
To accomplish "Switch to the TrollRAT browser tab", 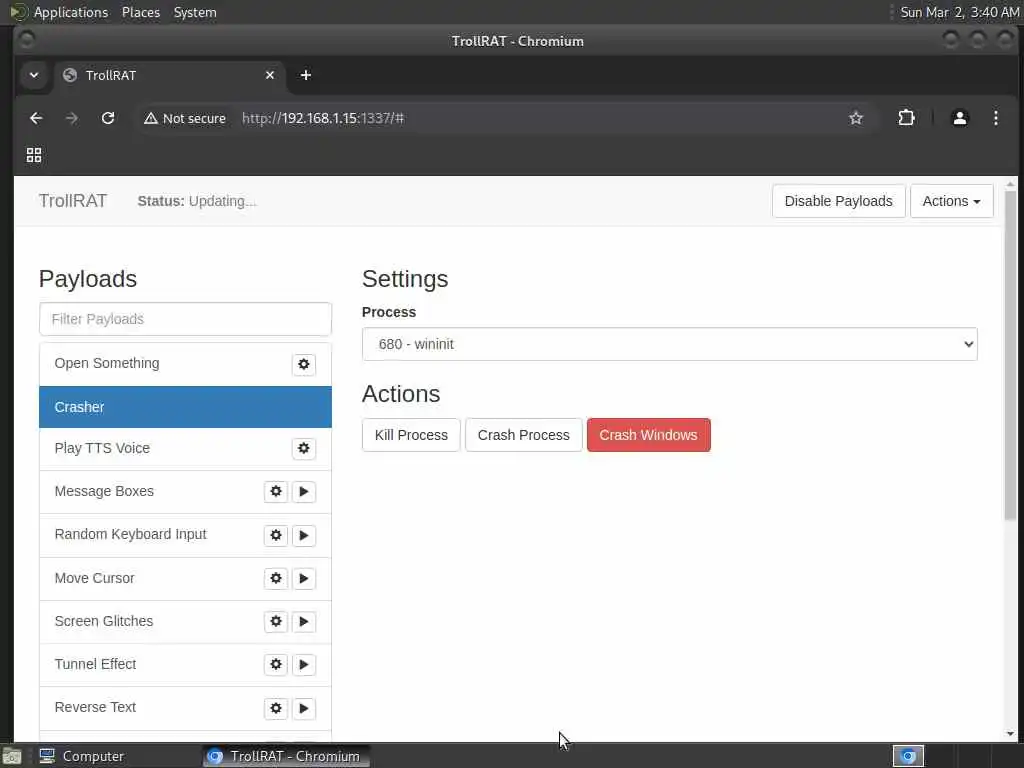I will pos(170,75).
